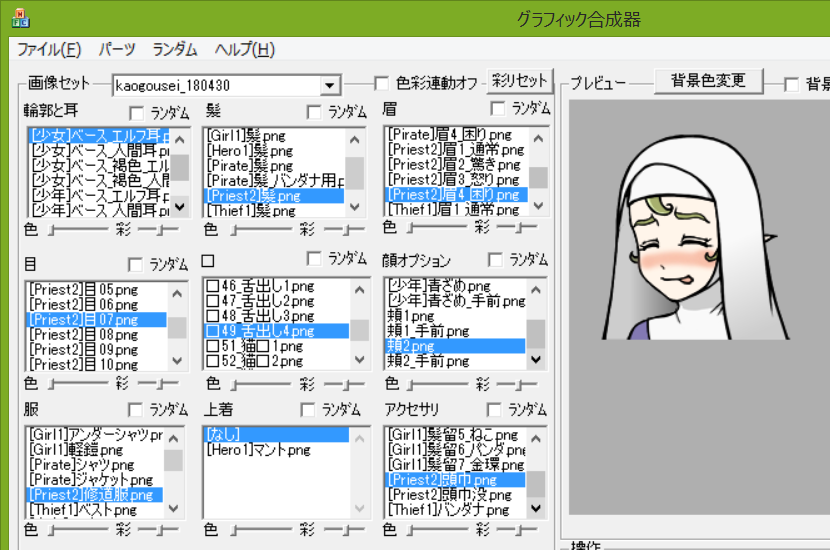Image resolution: width=830 pixels, height=550 pixels.
Task: Click up arrow of 髪 list scrollbar
Action: click(x=355, y=139)
